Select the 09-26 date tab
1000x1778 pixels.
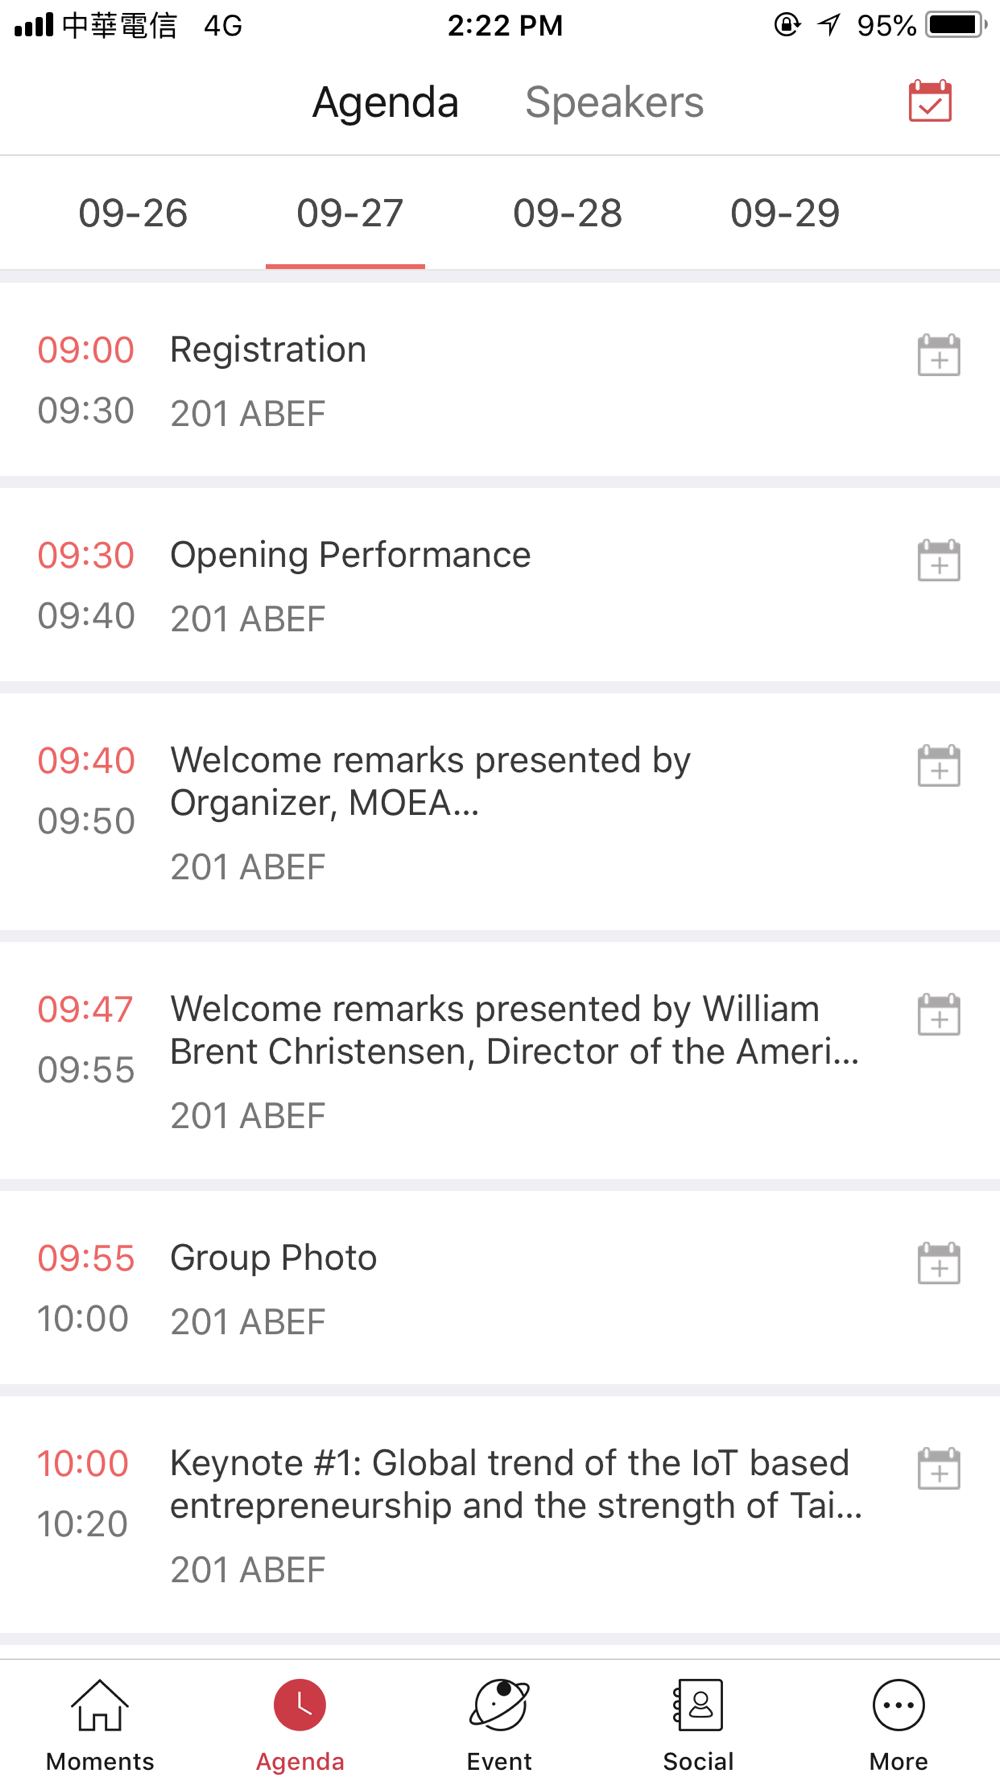coord(133,213)
